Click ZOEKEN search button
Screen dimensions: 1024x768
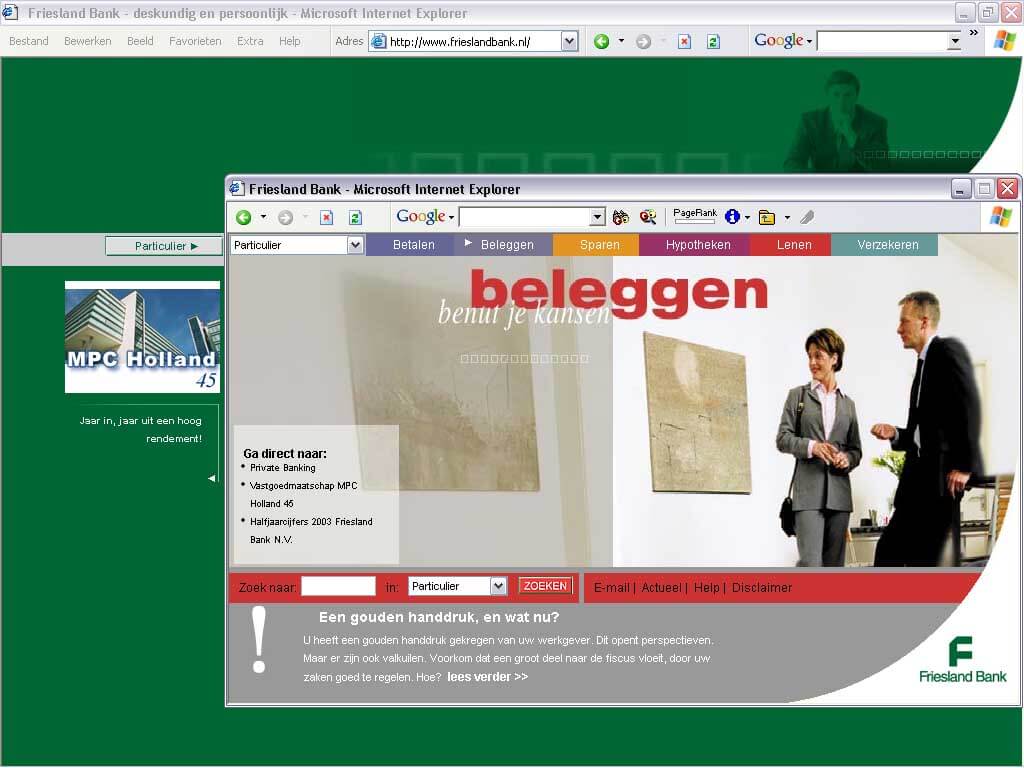(545, 586)
